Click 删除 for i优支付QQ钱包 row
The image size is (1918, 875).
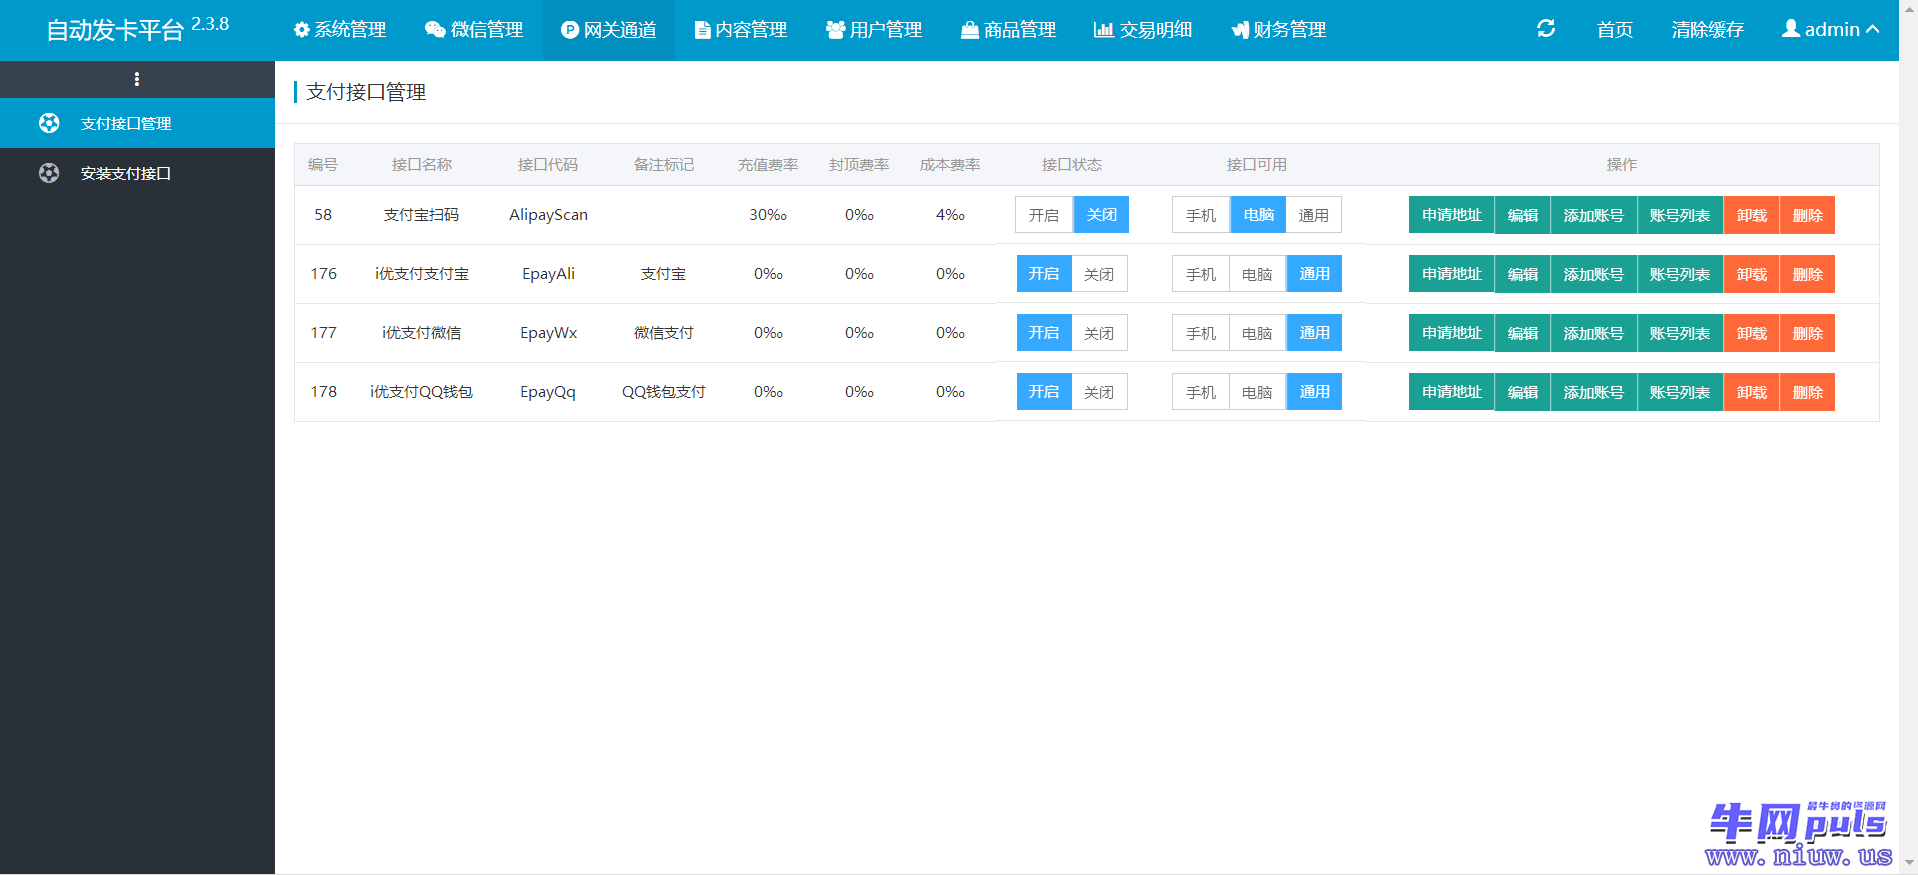coord(1807,392)
